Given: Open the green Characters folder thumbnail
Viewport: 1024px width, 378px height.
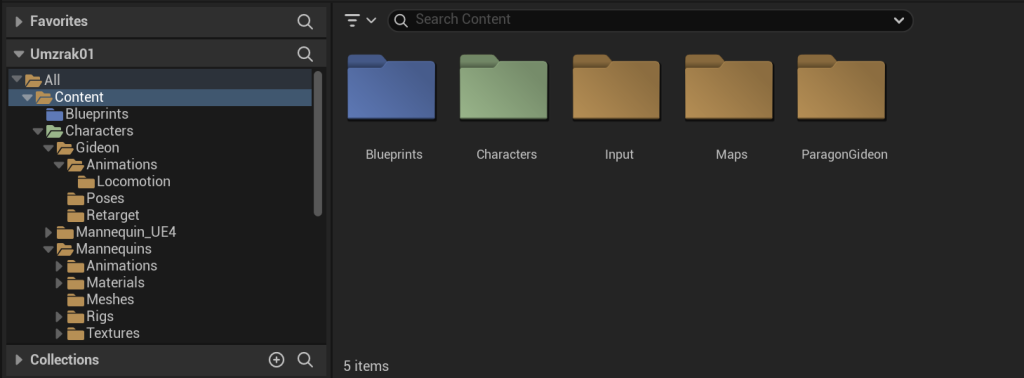Looking at the screenshot, I should (504, 87).
